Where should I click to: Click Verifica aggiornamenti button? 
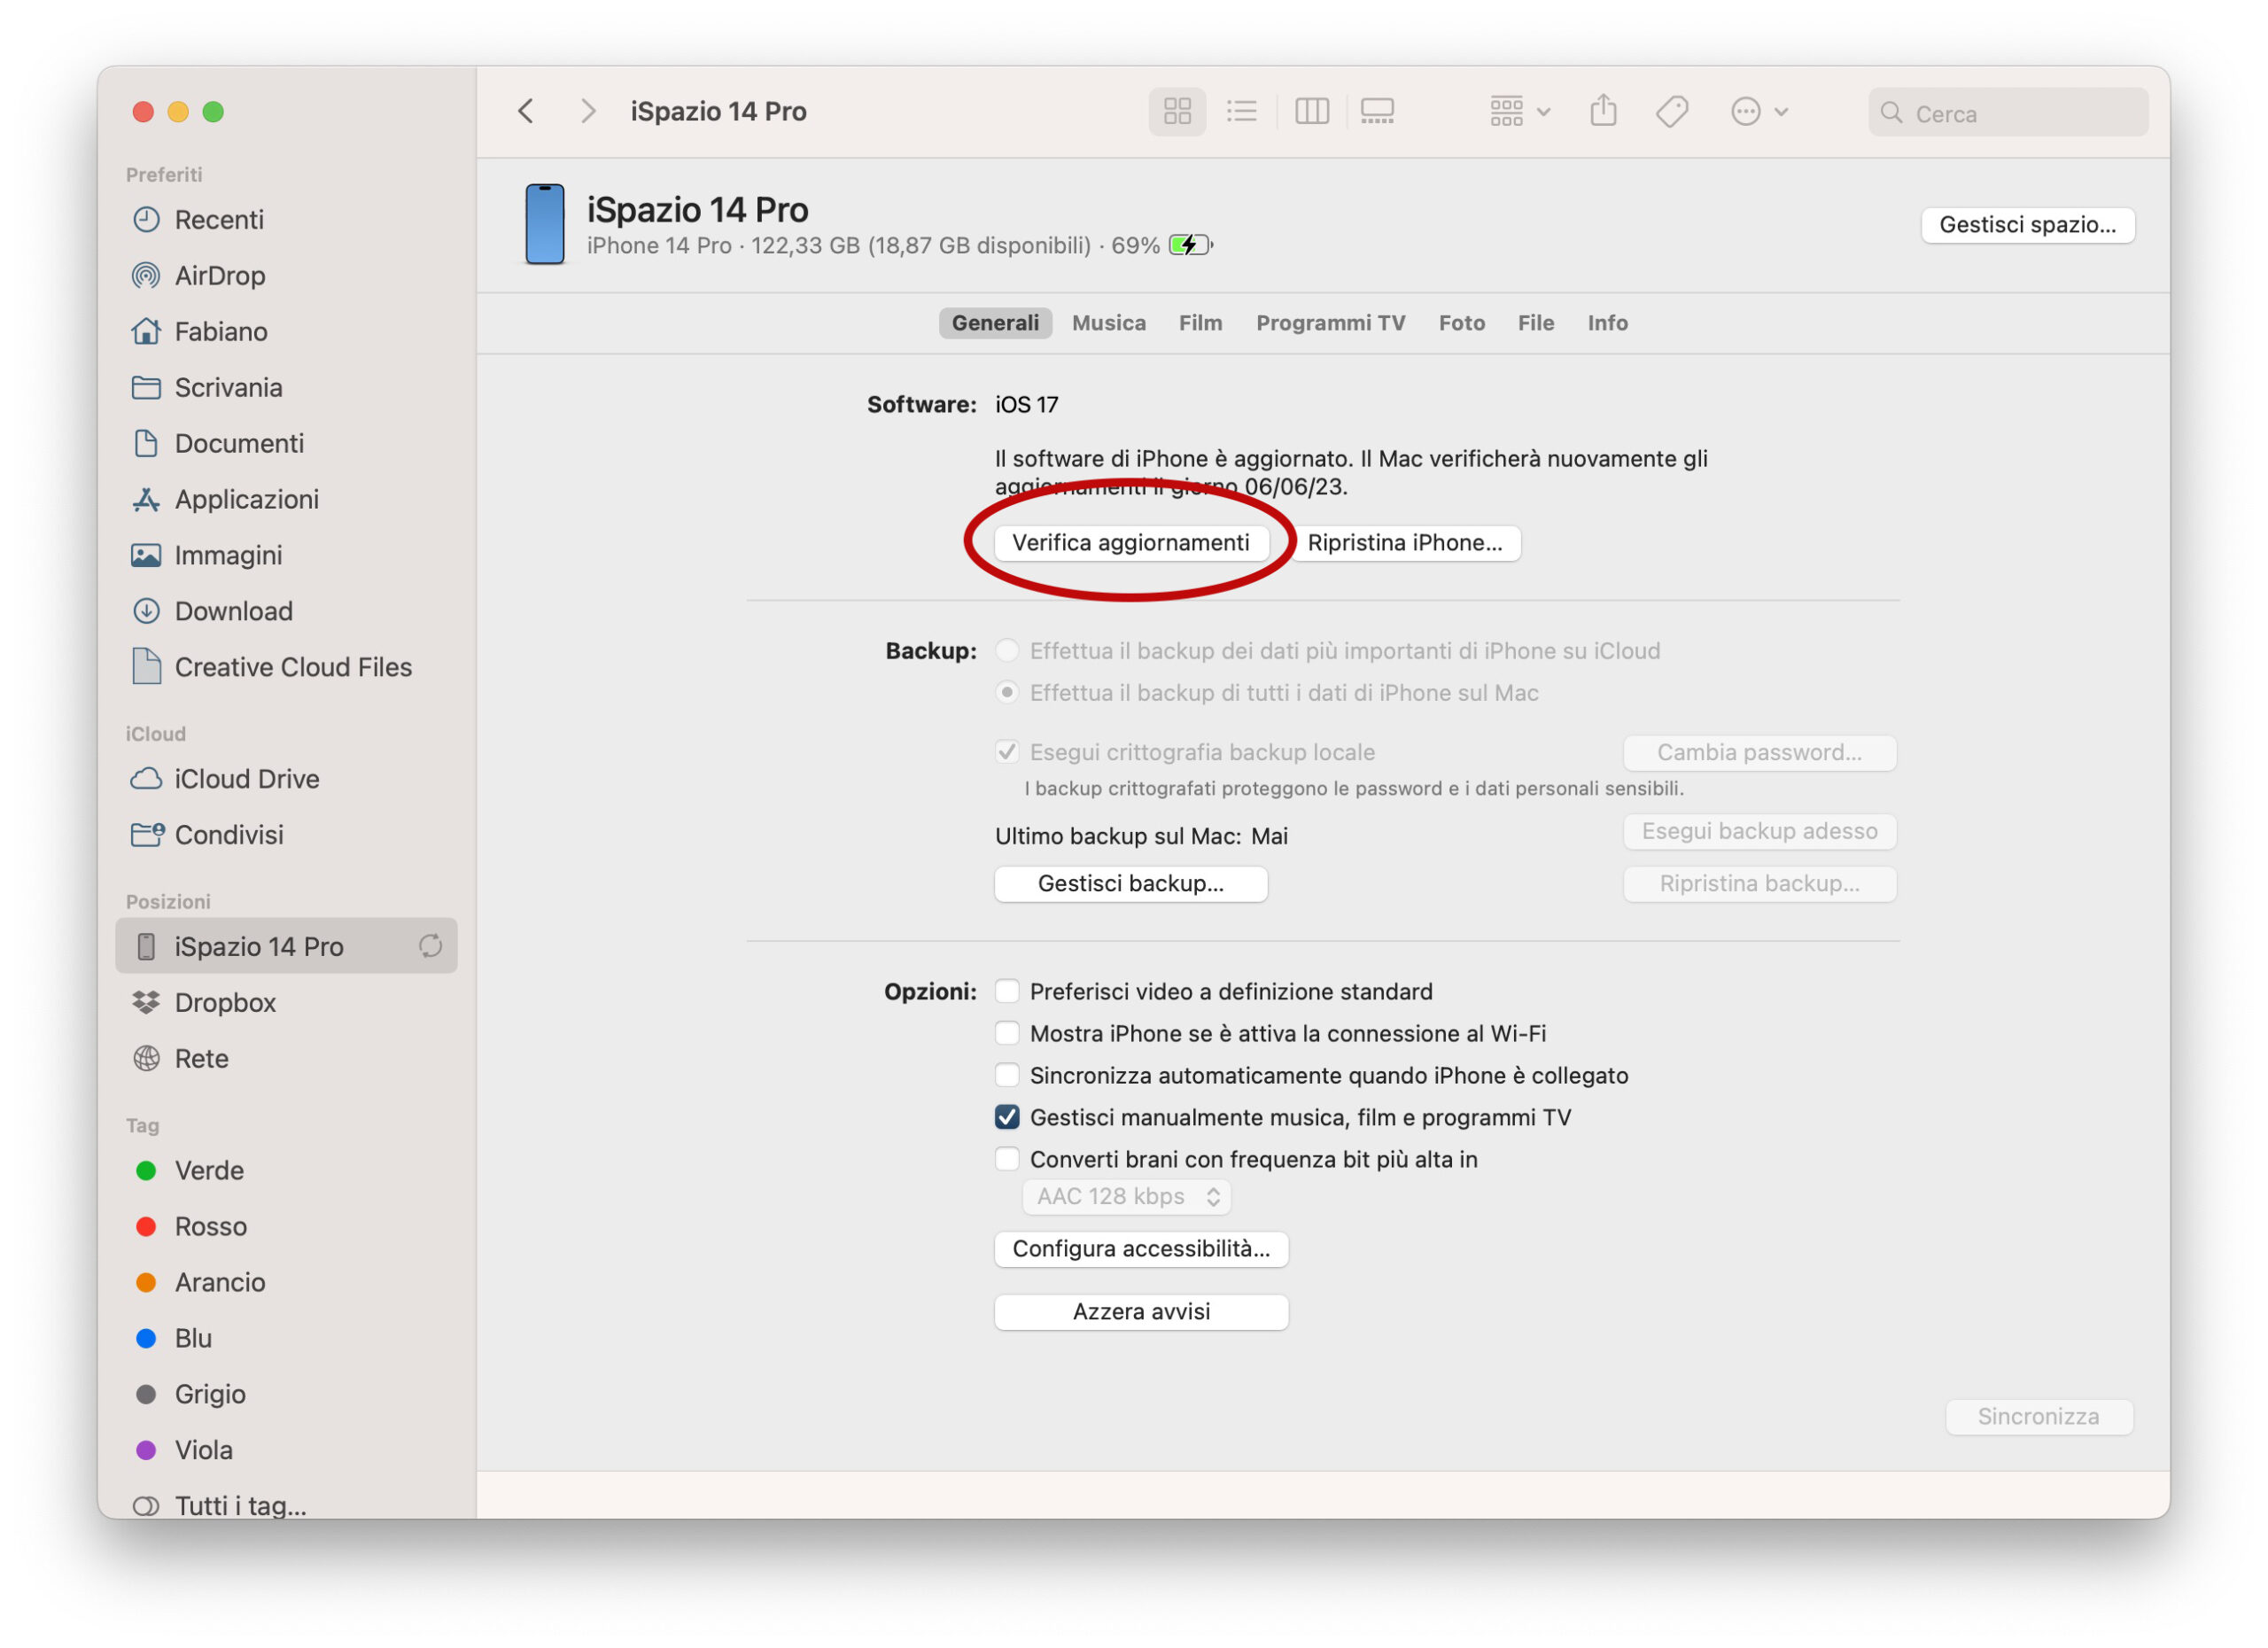coord(1130,543)
